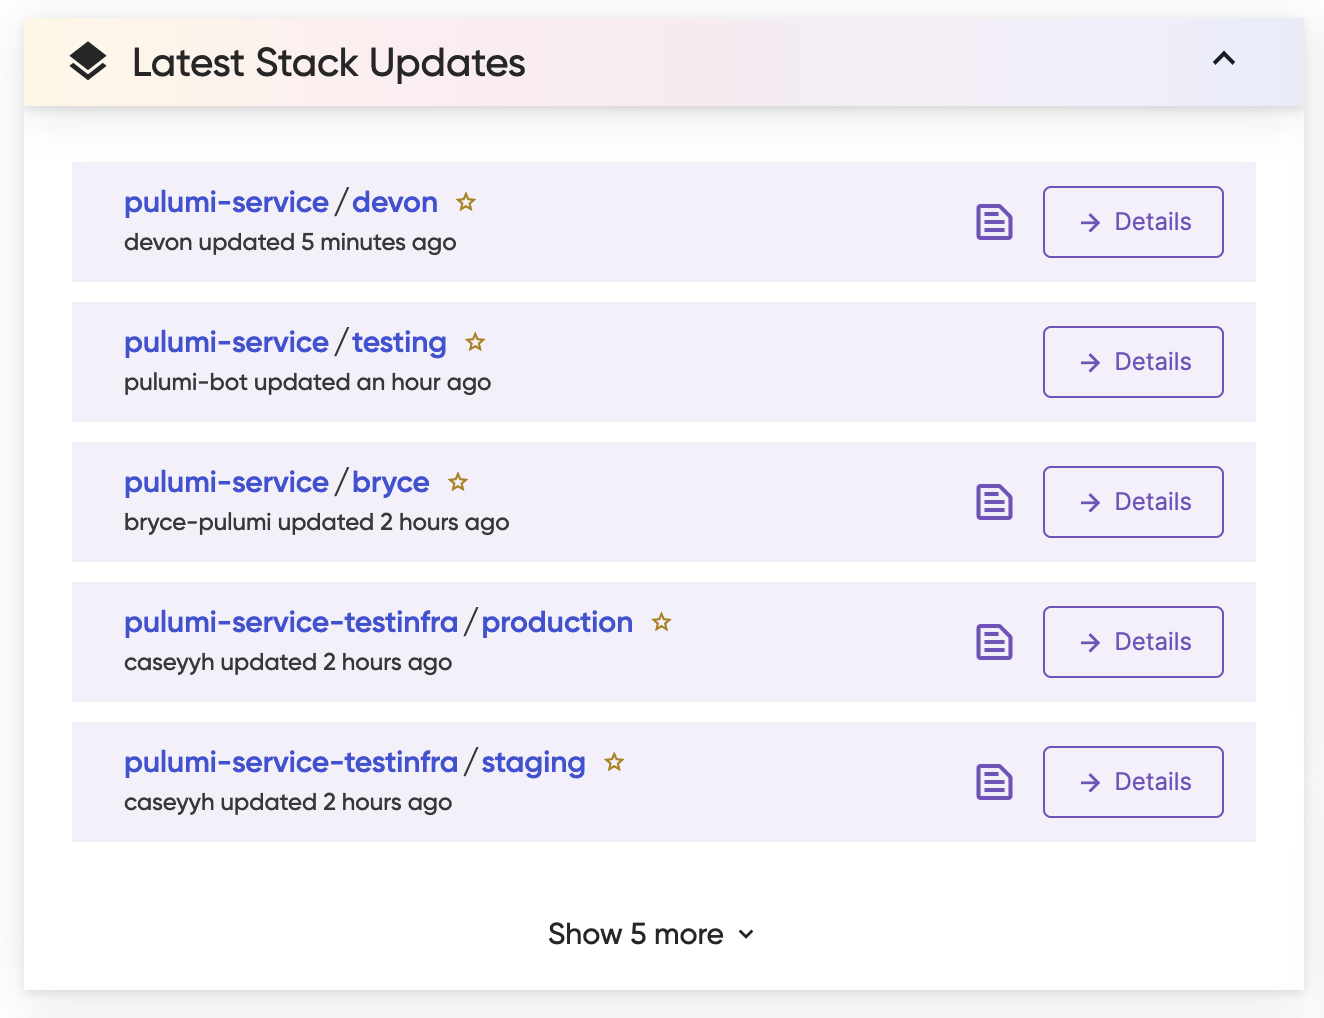Click 'caseyyh updated 2 hours ago' under staging
This screenshot has width=1324, height=1018.
click(x=288, y=802)
